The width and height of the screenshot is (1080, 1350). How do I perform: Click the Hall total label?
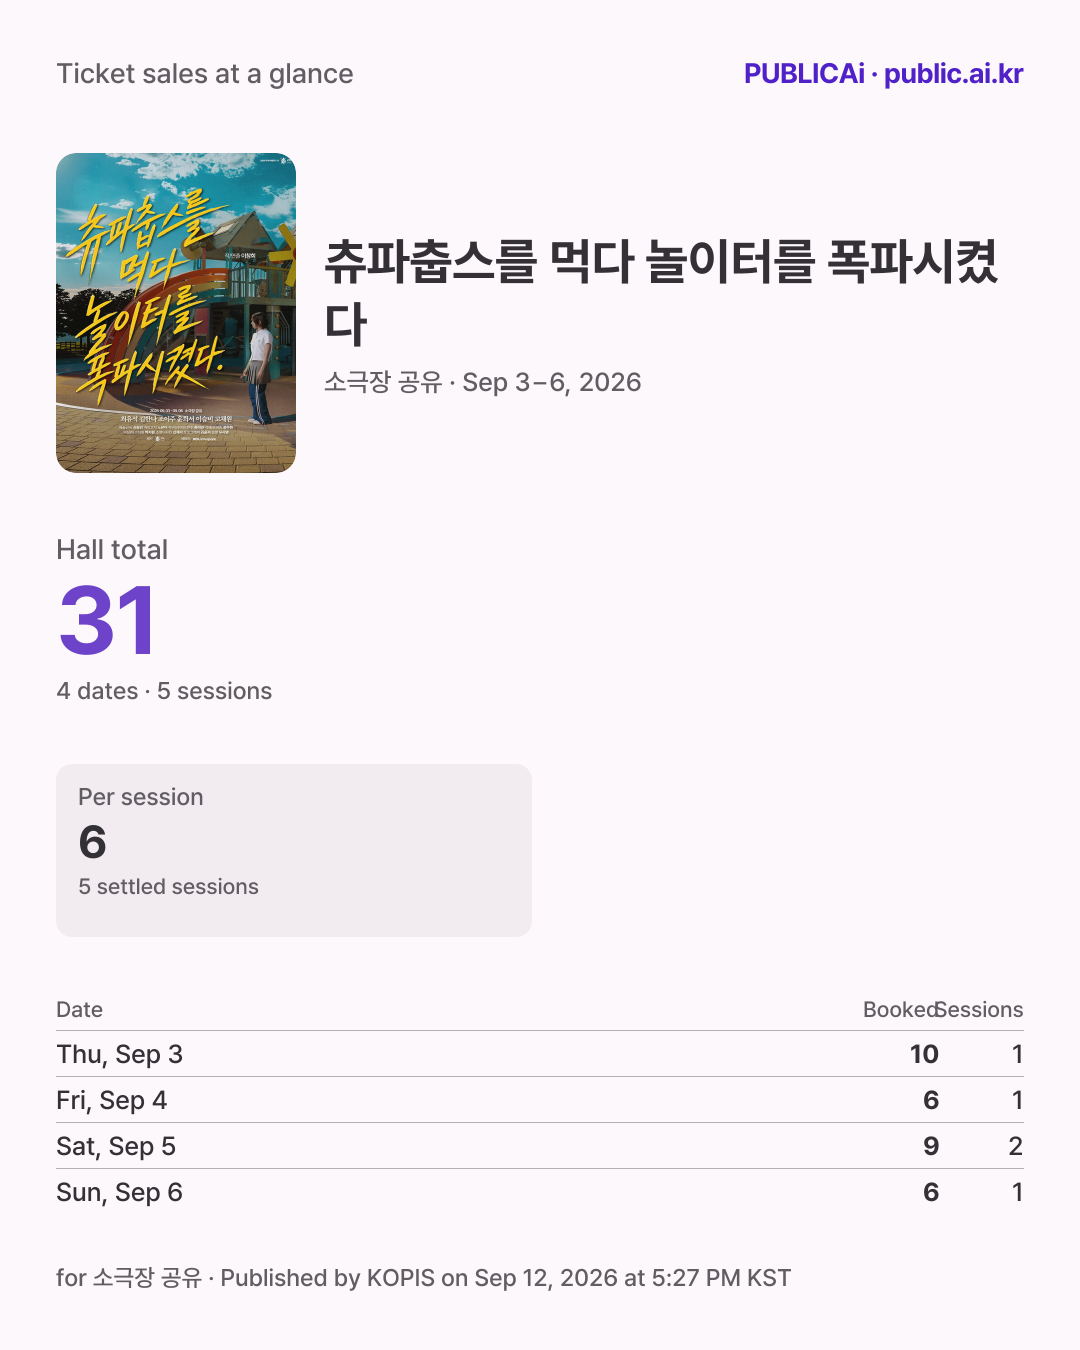[112, 550]
